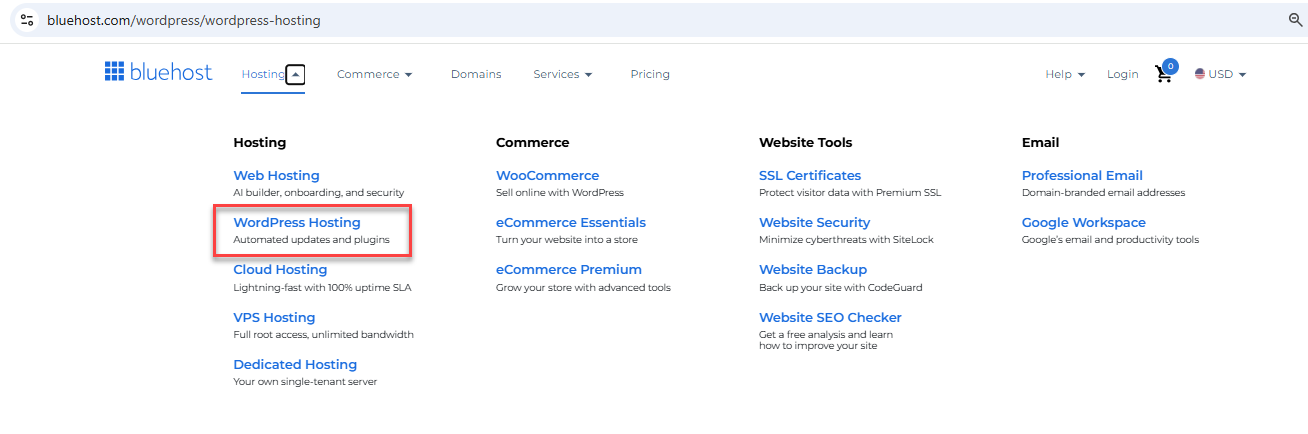Select Dedicated Hosting link

295,364
